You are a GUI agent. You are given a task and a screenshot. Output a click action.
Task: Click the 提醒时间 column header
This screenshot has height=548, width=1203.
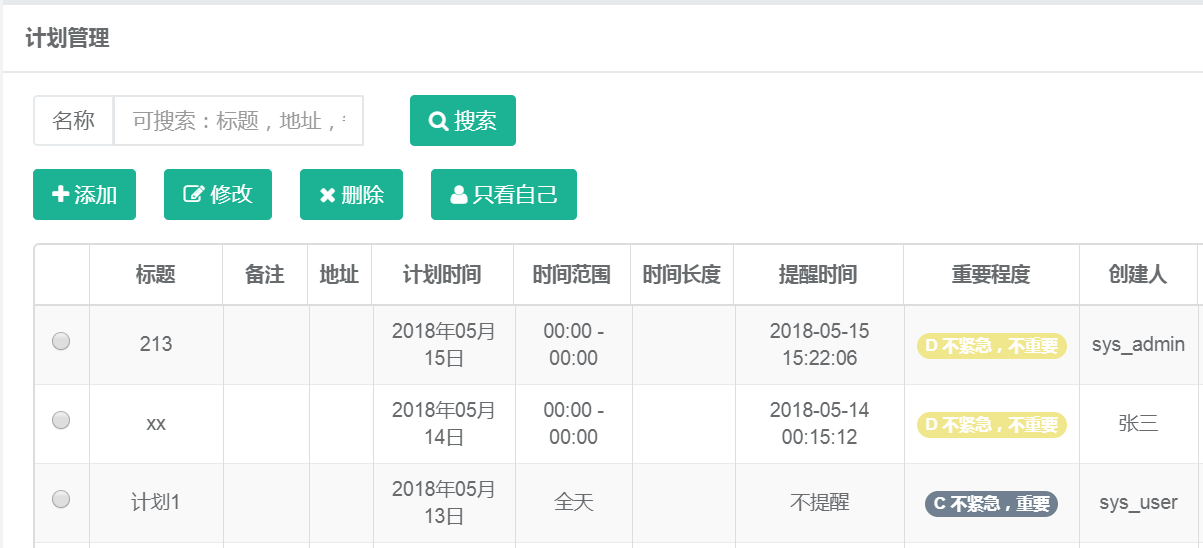pos(818,275)
